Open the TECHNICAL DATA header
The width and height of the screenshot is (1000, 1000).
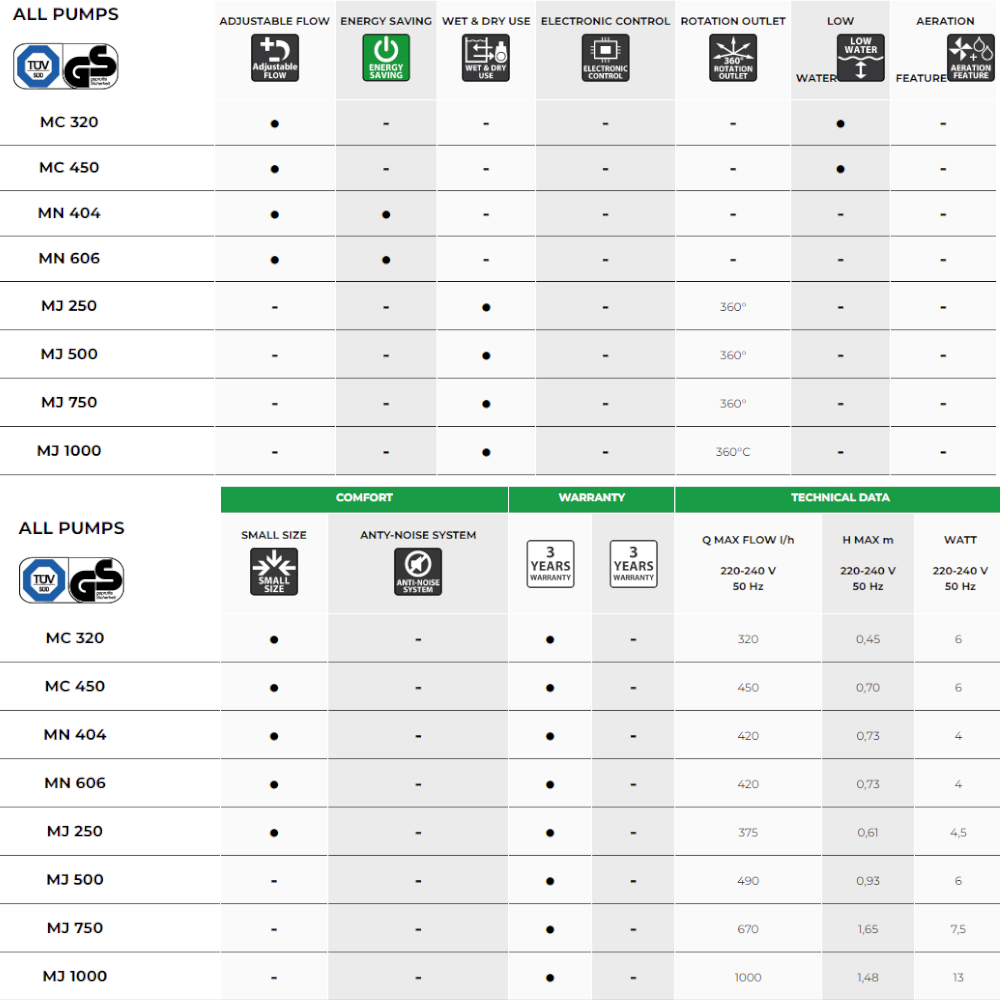click(x=837, y=498)
